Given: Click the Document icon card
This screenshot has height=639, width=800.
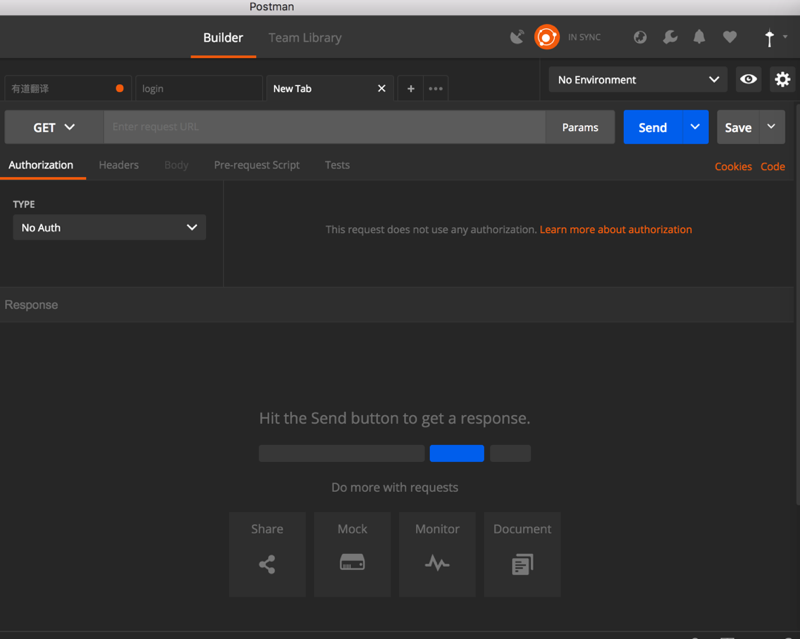Looking at the screenshot, I should click(x=522, y=554).
